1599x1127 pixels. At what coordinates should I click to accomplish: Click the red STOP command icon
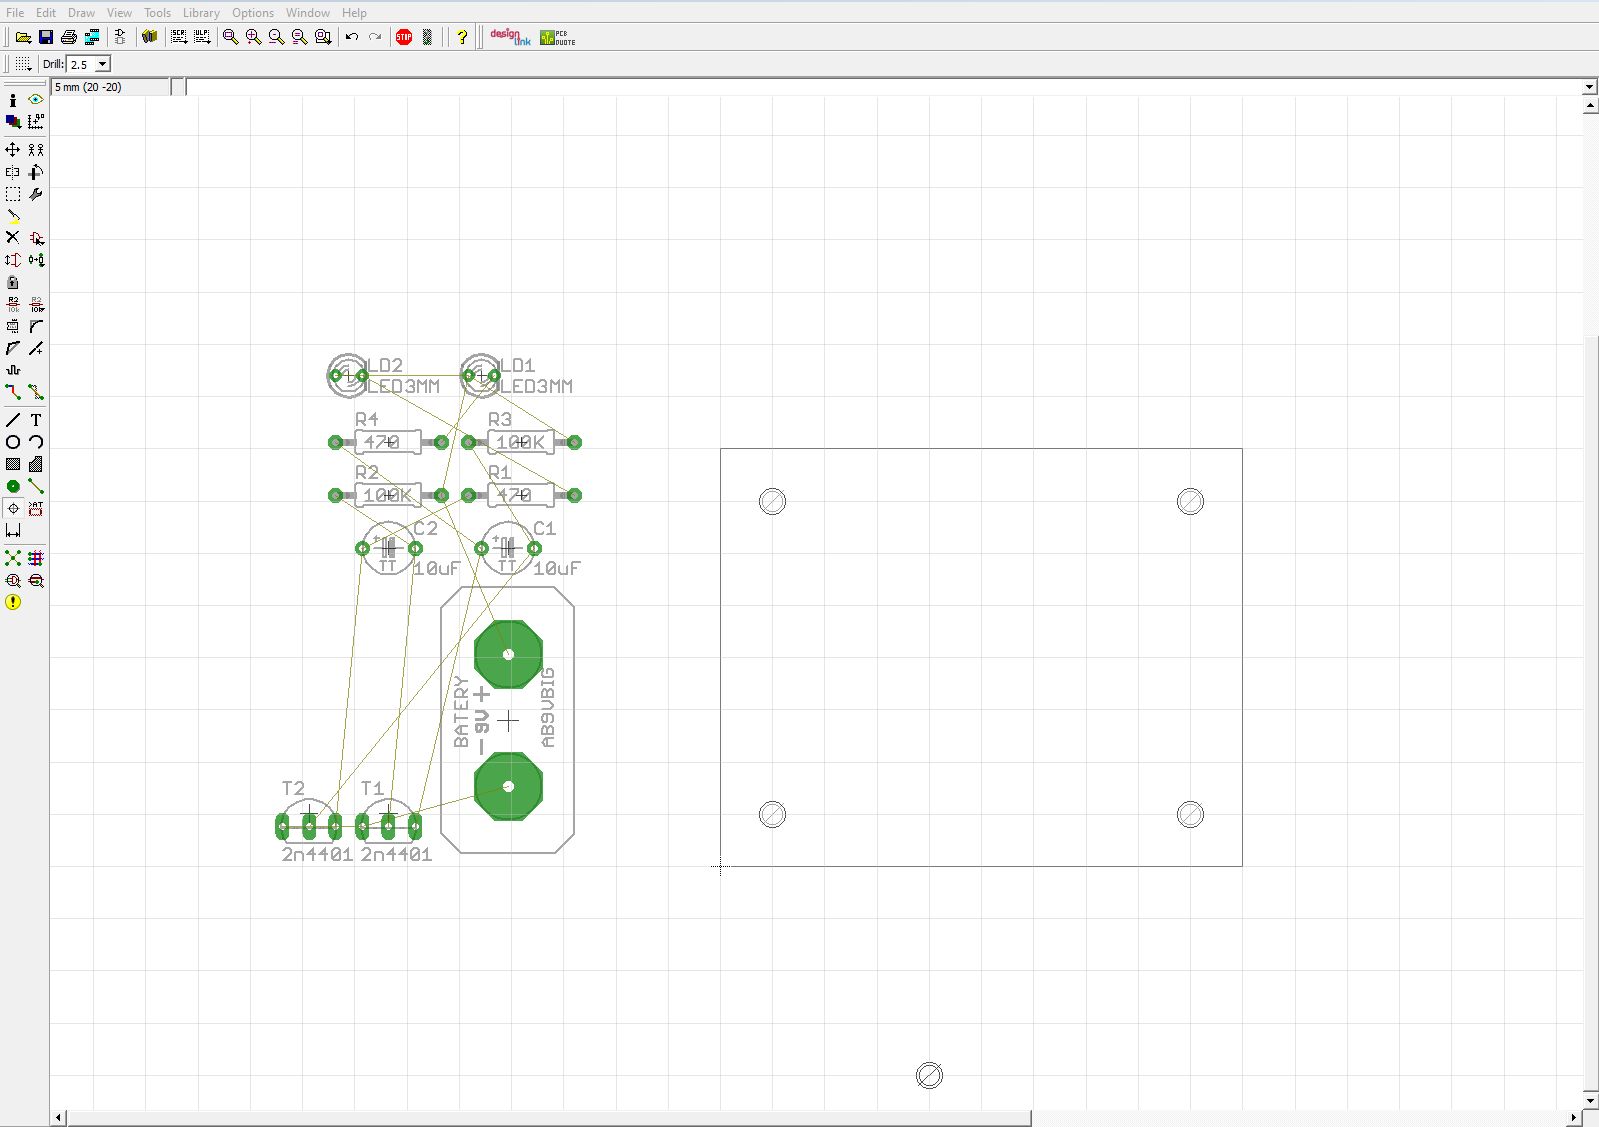[x=404, y=37]
